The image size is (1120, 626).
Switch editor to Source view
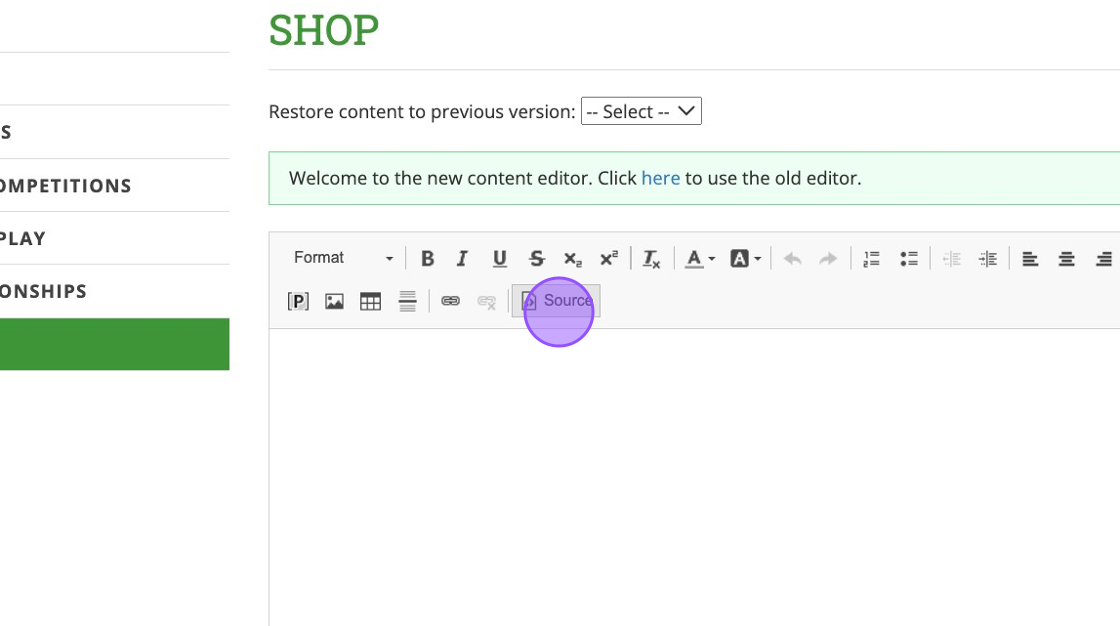556,301
